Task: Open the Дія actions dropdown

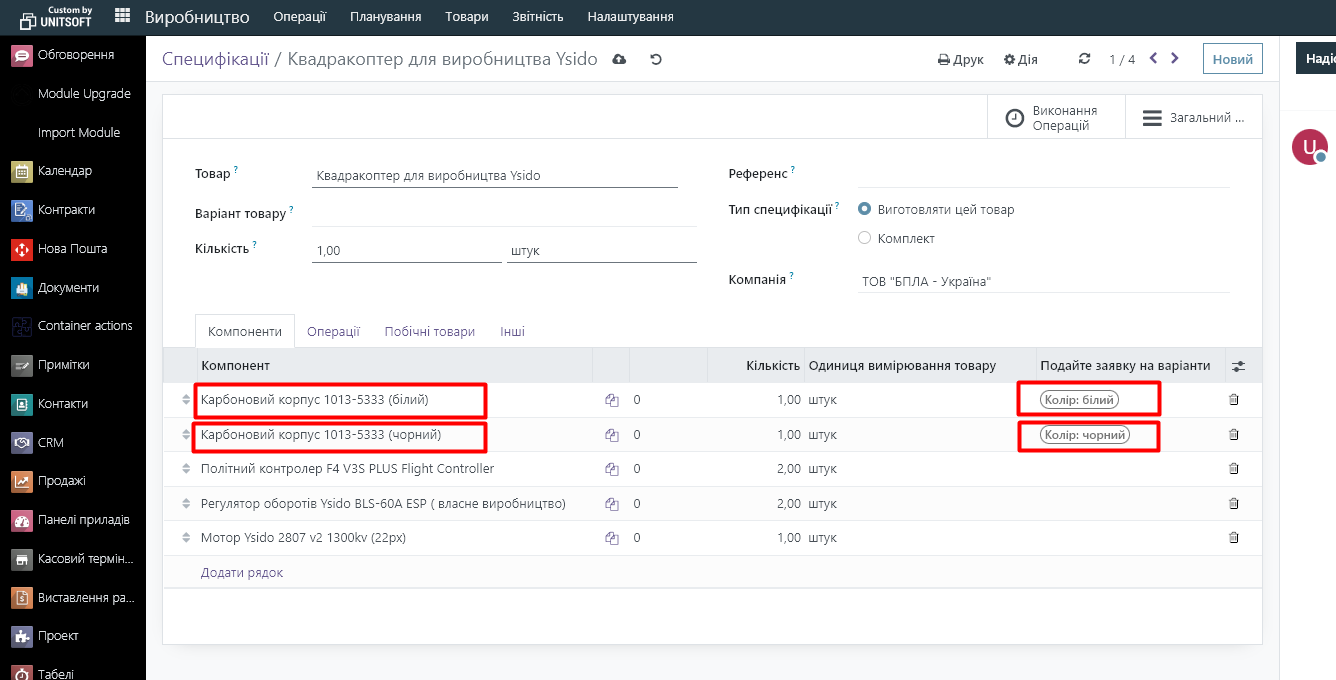Action: coord(1021,60)
